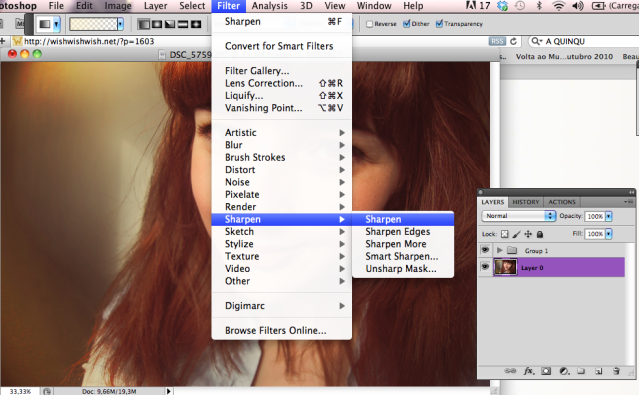Click the Fill value field
The width and height of the screenshot is (639, 395).
pyautogui.click(x=595, y=234)
